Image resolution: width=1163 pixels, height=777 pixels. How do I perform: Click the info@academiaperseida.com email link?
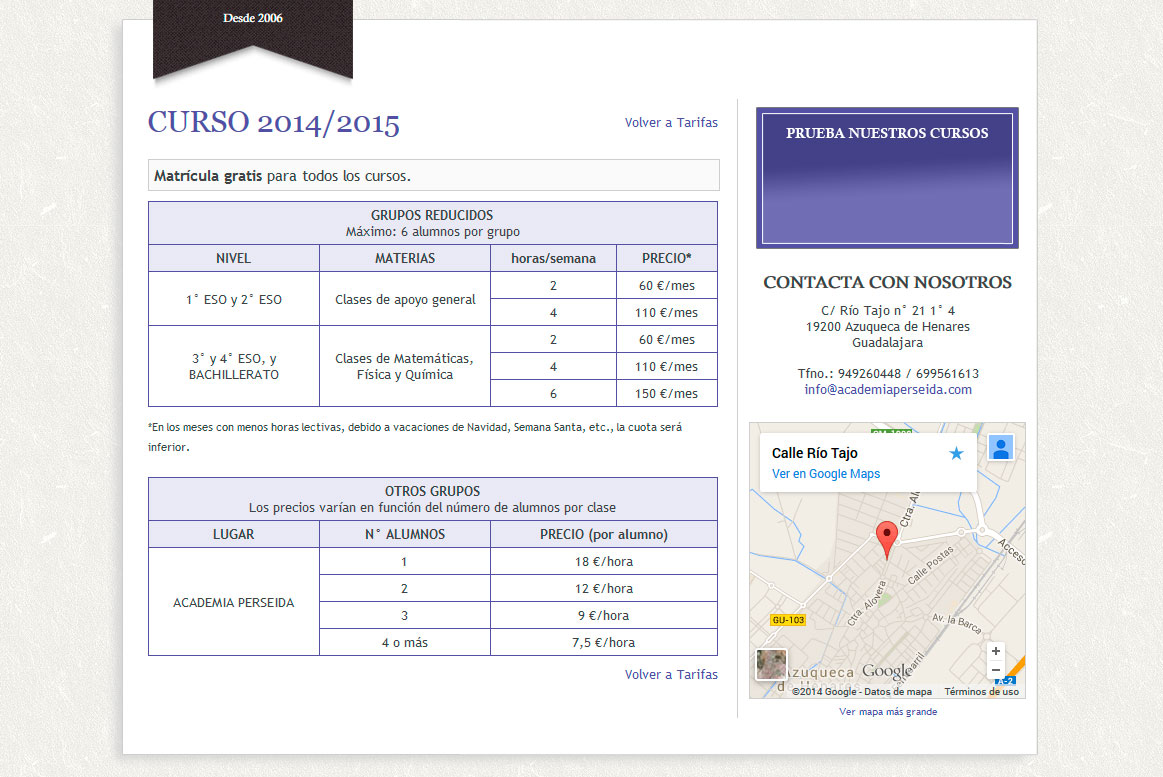[x=888, y=390]
